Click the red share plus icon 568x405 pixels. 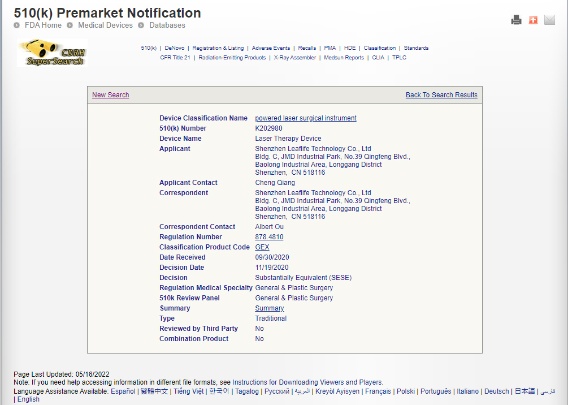(x=533, y=20)
